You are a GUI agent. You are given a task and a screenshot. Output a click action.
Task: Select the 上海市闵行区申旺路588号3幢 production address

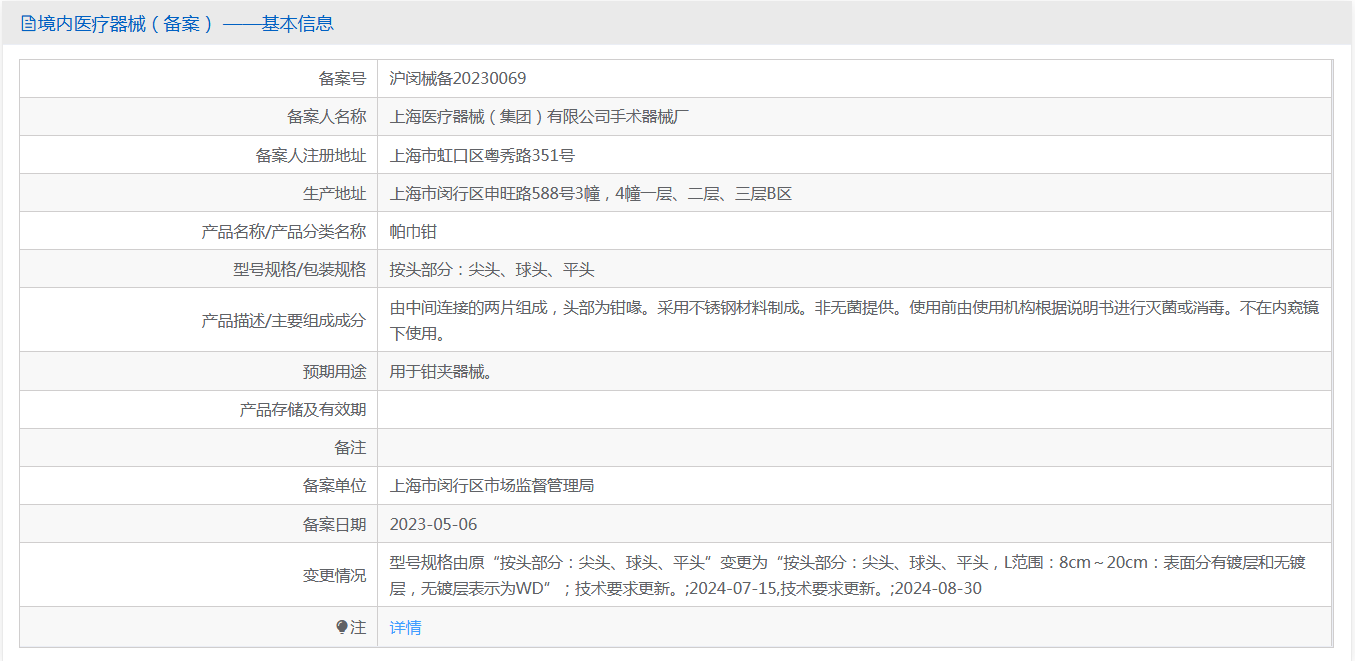(591, 194)
